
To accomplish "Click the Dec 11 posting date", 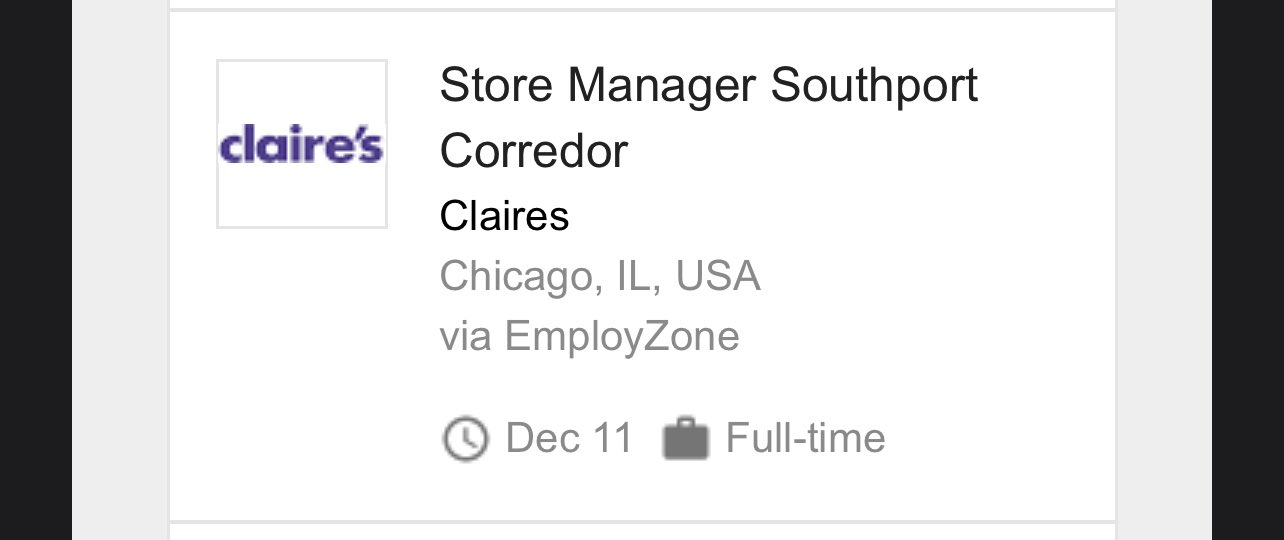I will coord(569,439).
